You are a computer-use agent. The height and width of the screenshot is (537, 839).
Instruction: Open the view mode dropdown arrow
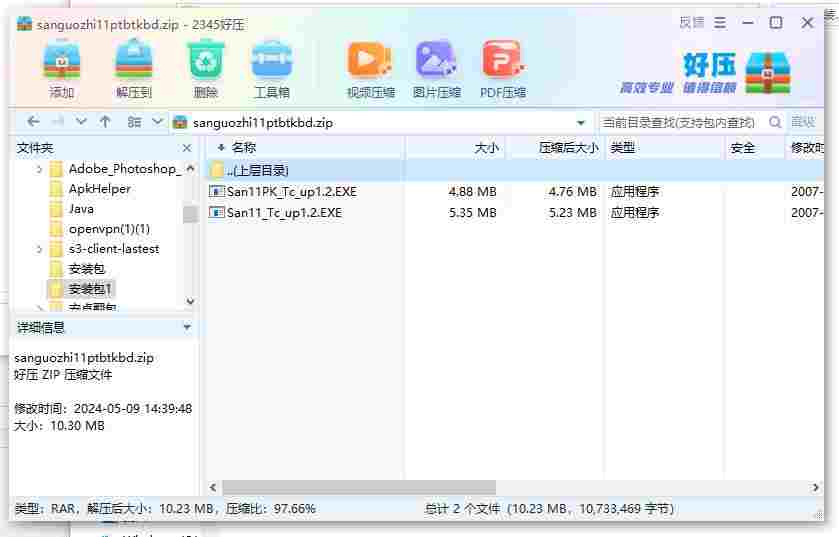tap(157, 122)
